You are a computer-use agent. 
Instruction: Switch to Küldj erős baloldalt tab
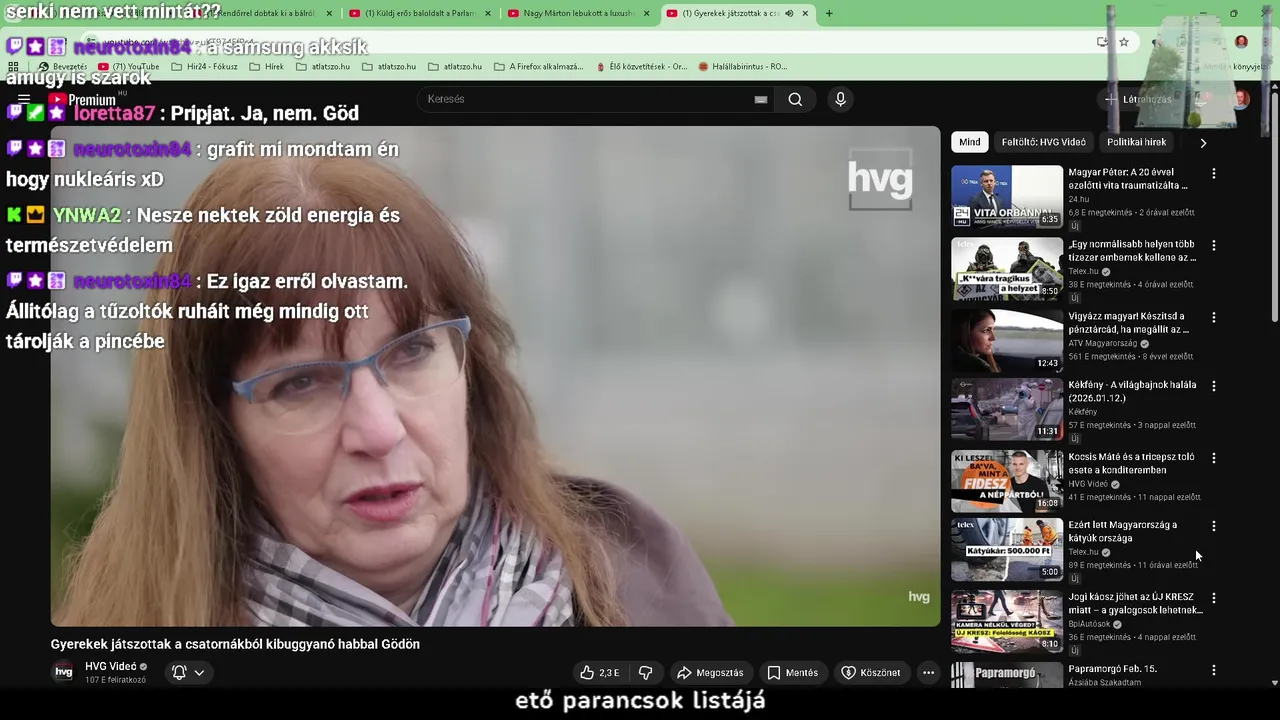click(420, 13)
